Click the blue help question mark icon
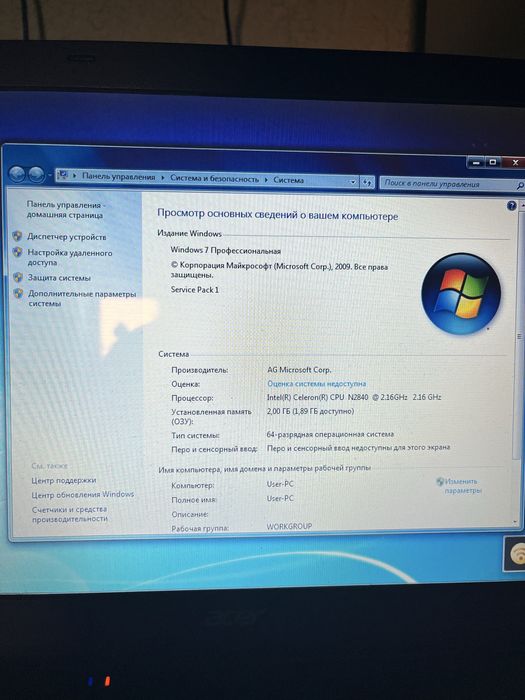Screen dimensions: 525x700 click(x=512, y=206)
